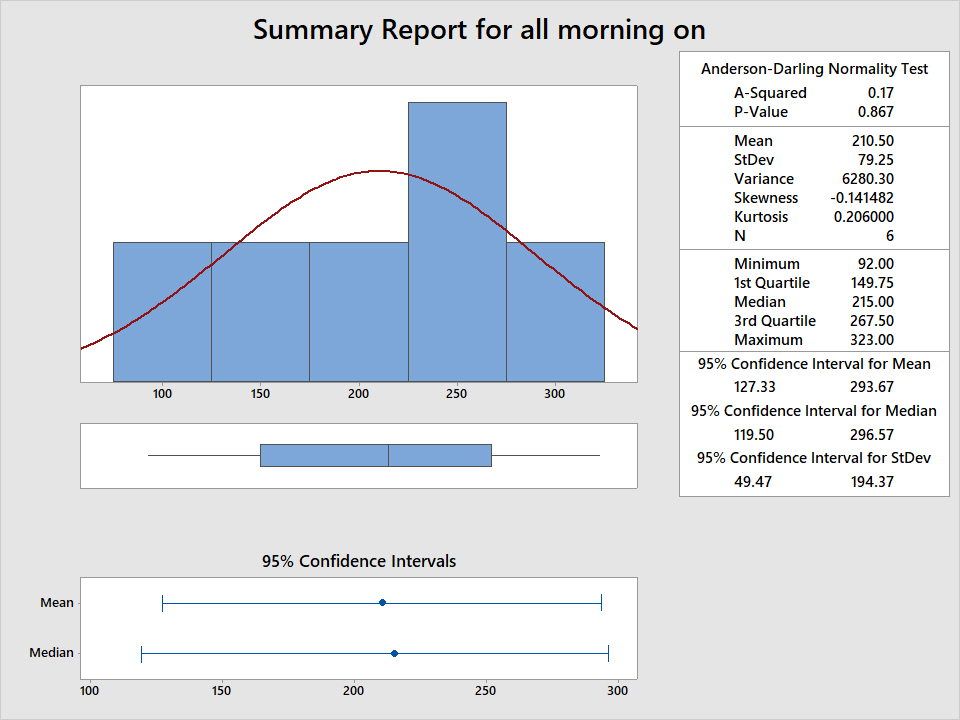The height and width of the screenshot is (720, 960).
Task: Click the "1st Quartile" label
Action: 772,283
